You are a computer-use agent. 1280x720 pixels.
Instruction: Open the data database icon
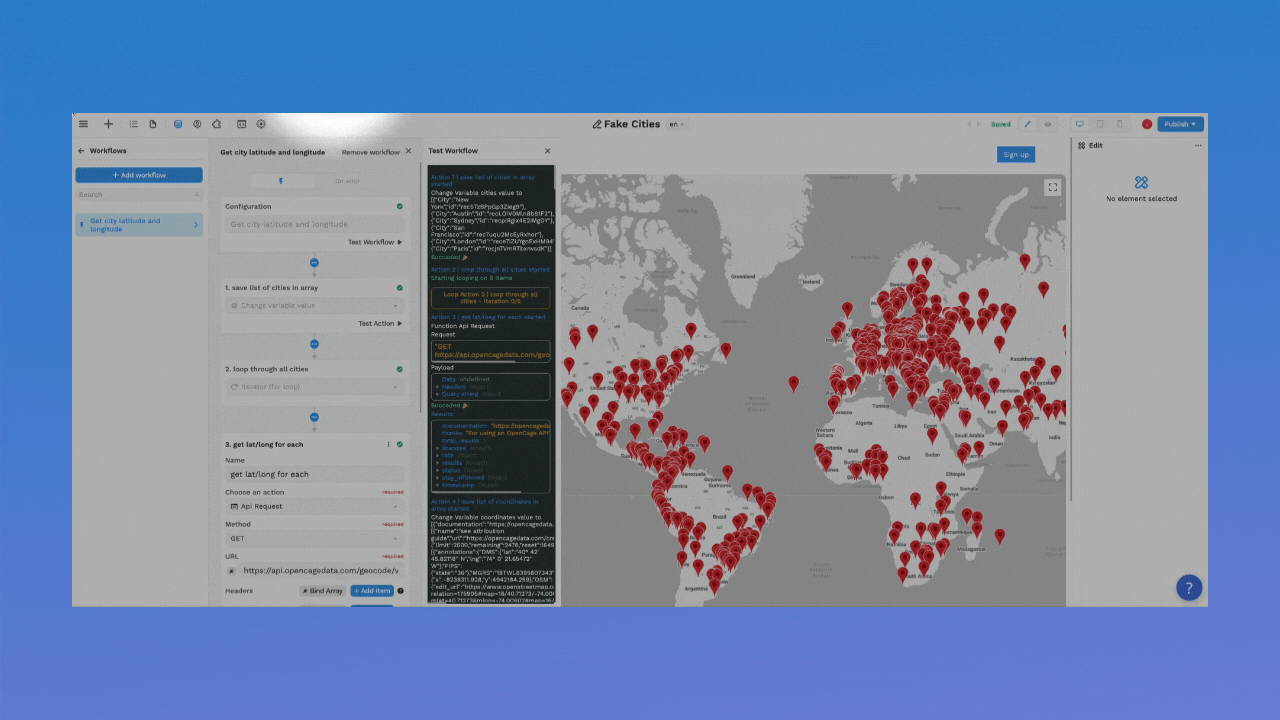coord(178,124)
